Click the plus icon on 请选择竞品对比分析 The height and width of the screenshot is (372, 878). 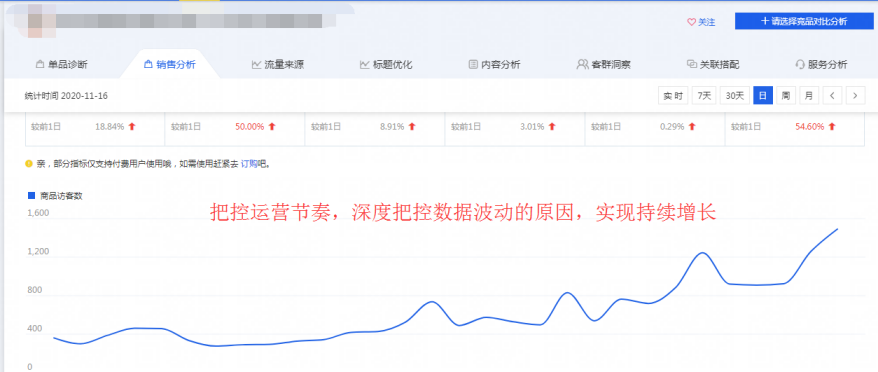tap(765, 21)
